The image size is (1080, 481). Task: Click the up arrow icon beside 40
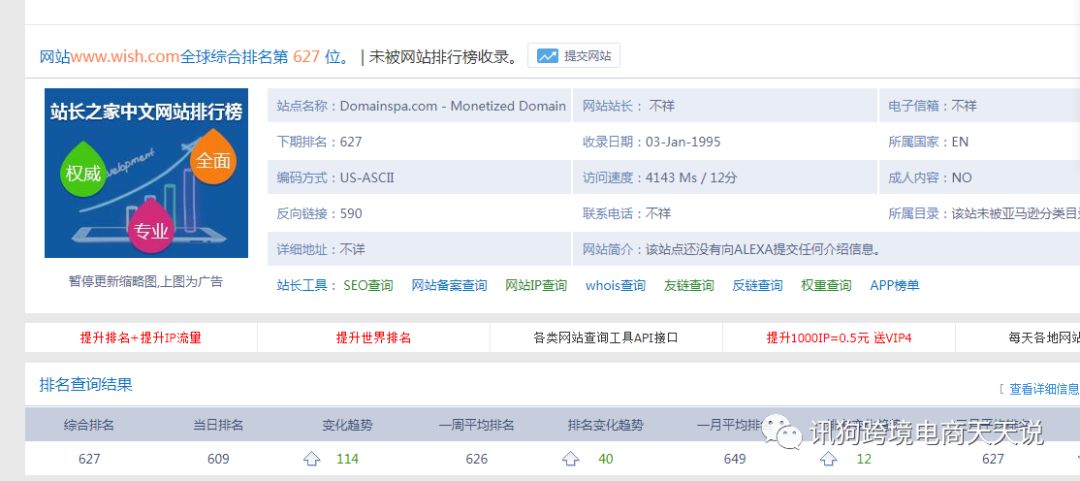pyautogui.click(x=570, y=459)
